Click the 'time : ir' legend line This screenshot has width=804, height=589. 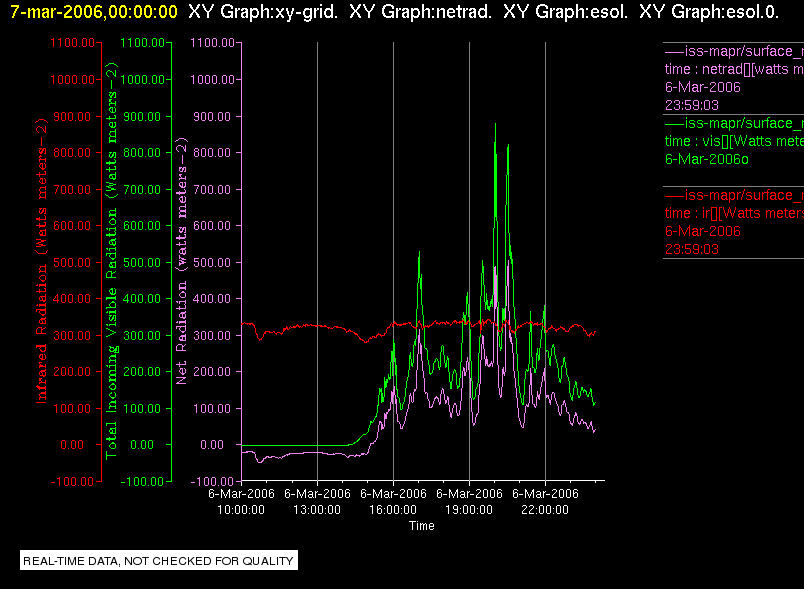(x=734, y=213)
